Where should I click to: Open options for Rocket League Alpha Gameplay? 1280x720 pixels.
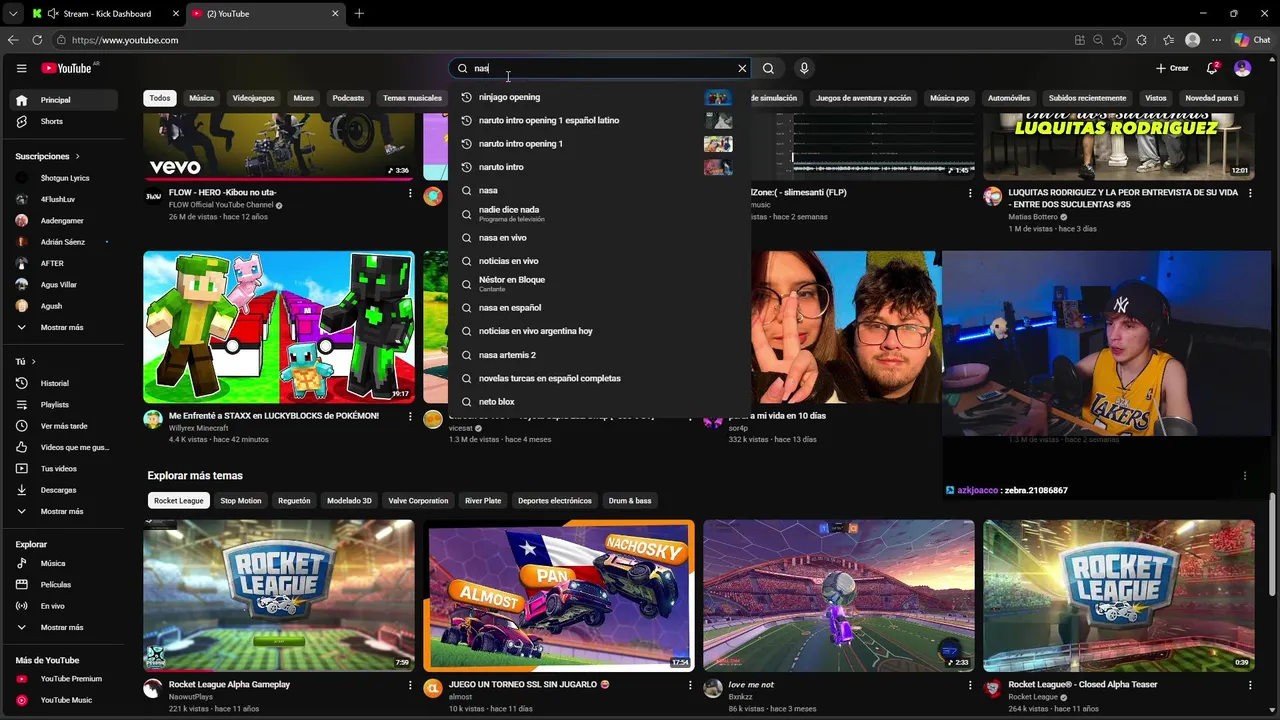(410, 685)
